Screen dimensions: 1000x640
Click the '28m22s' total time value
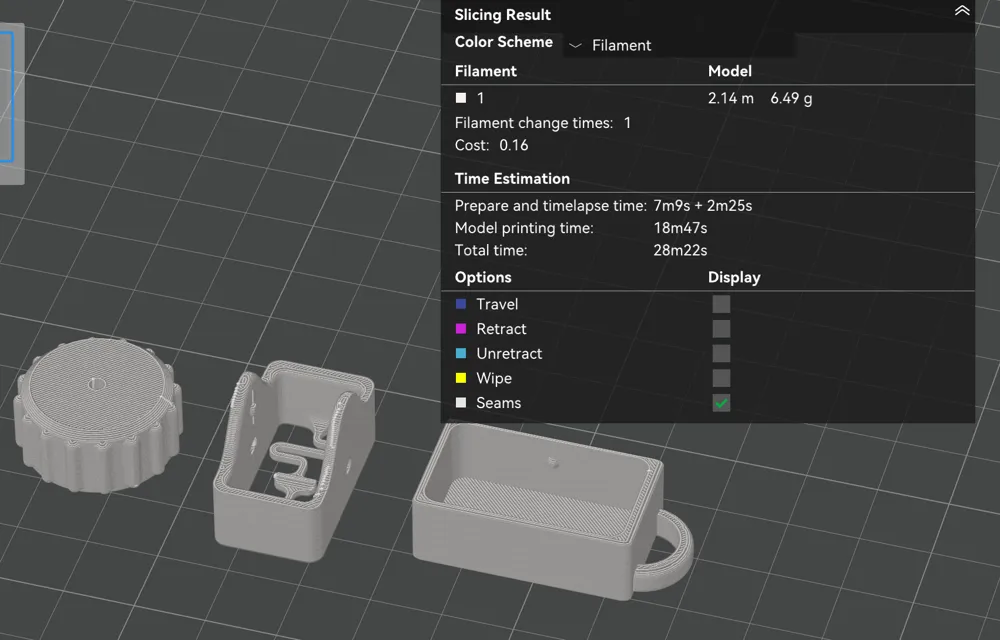680,251
